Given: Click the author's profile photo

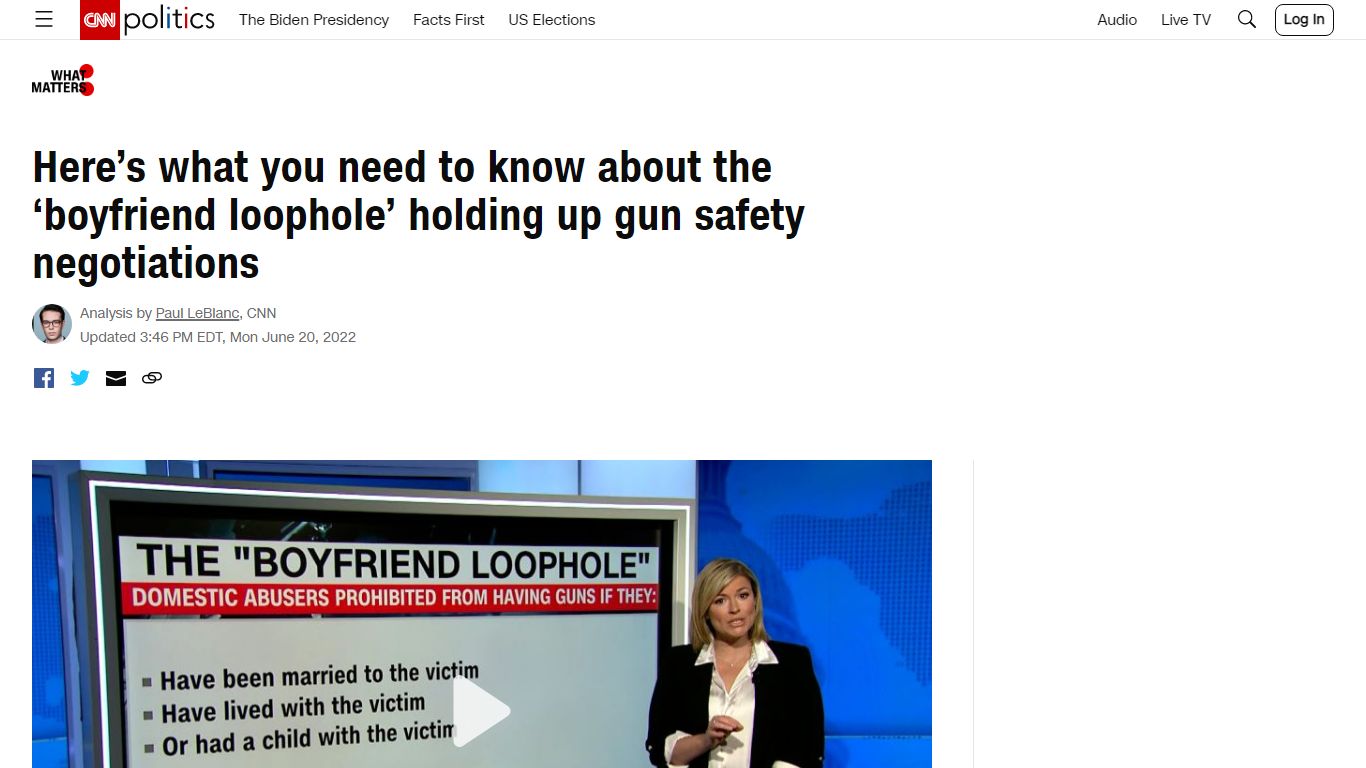Looking at the screenshot, I should click(52, 324).
